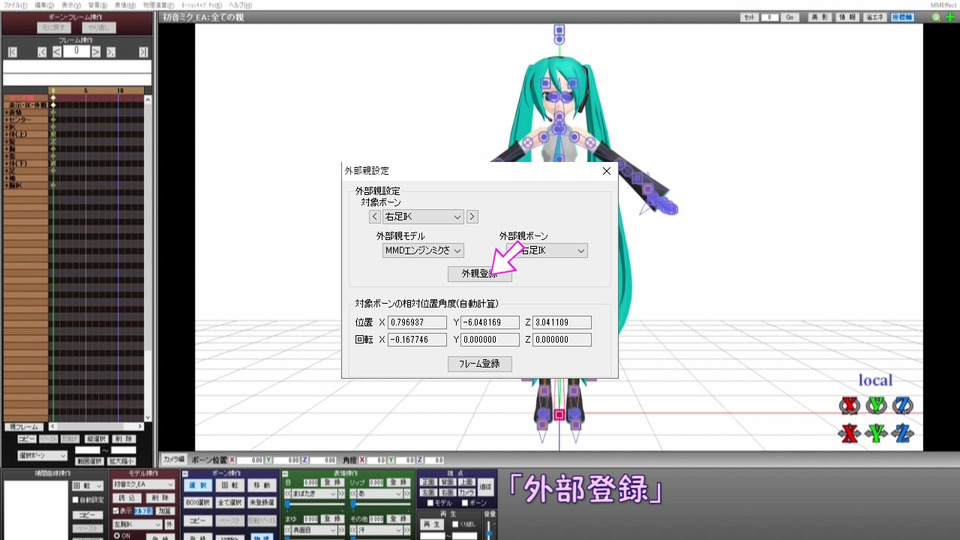
Task: Click the 情報 info button
Action: point(848,17)
